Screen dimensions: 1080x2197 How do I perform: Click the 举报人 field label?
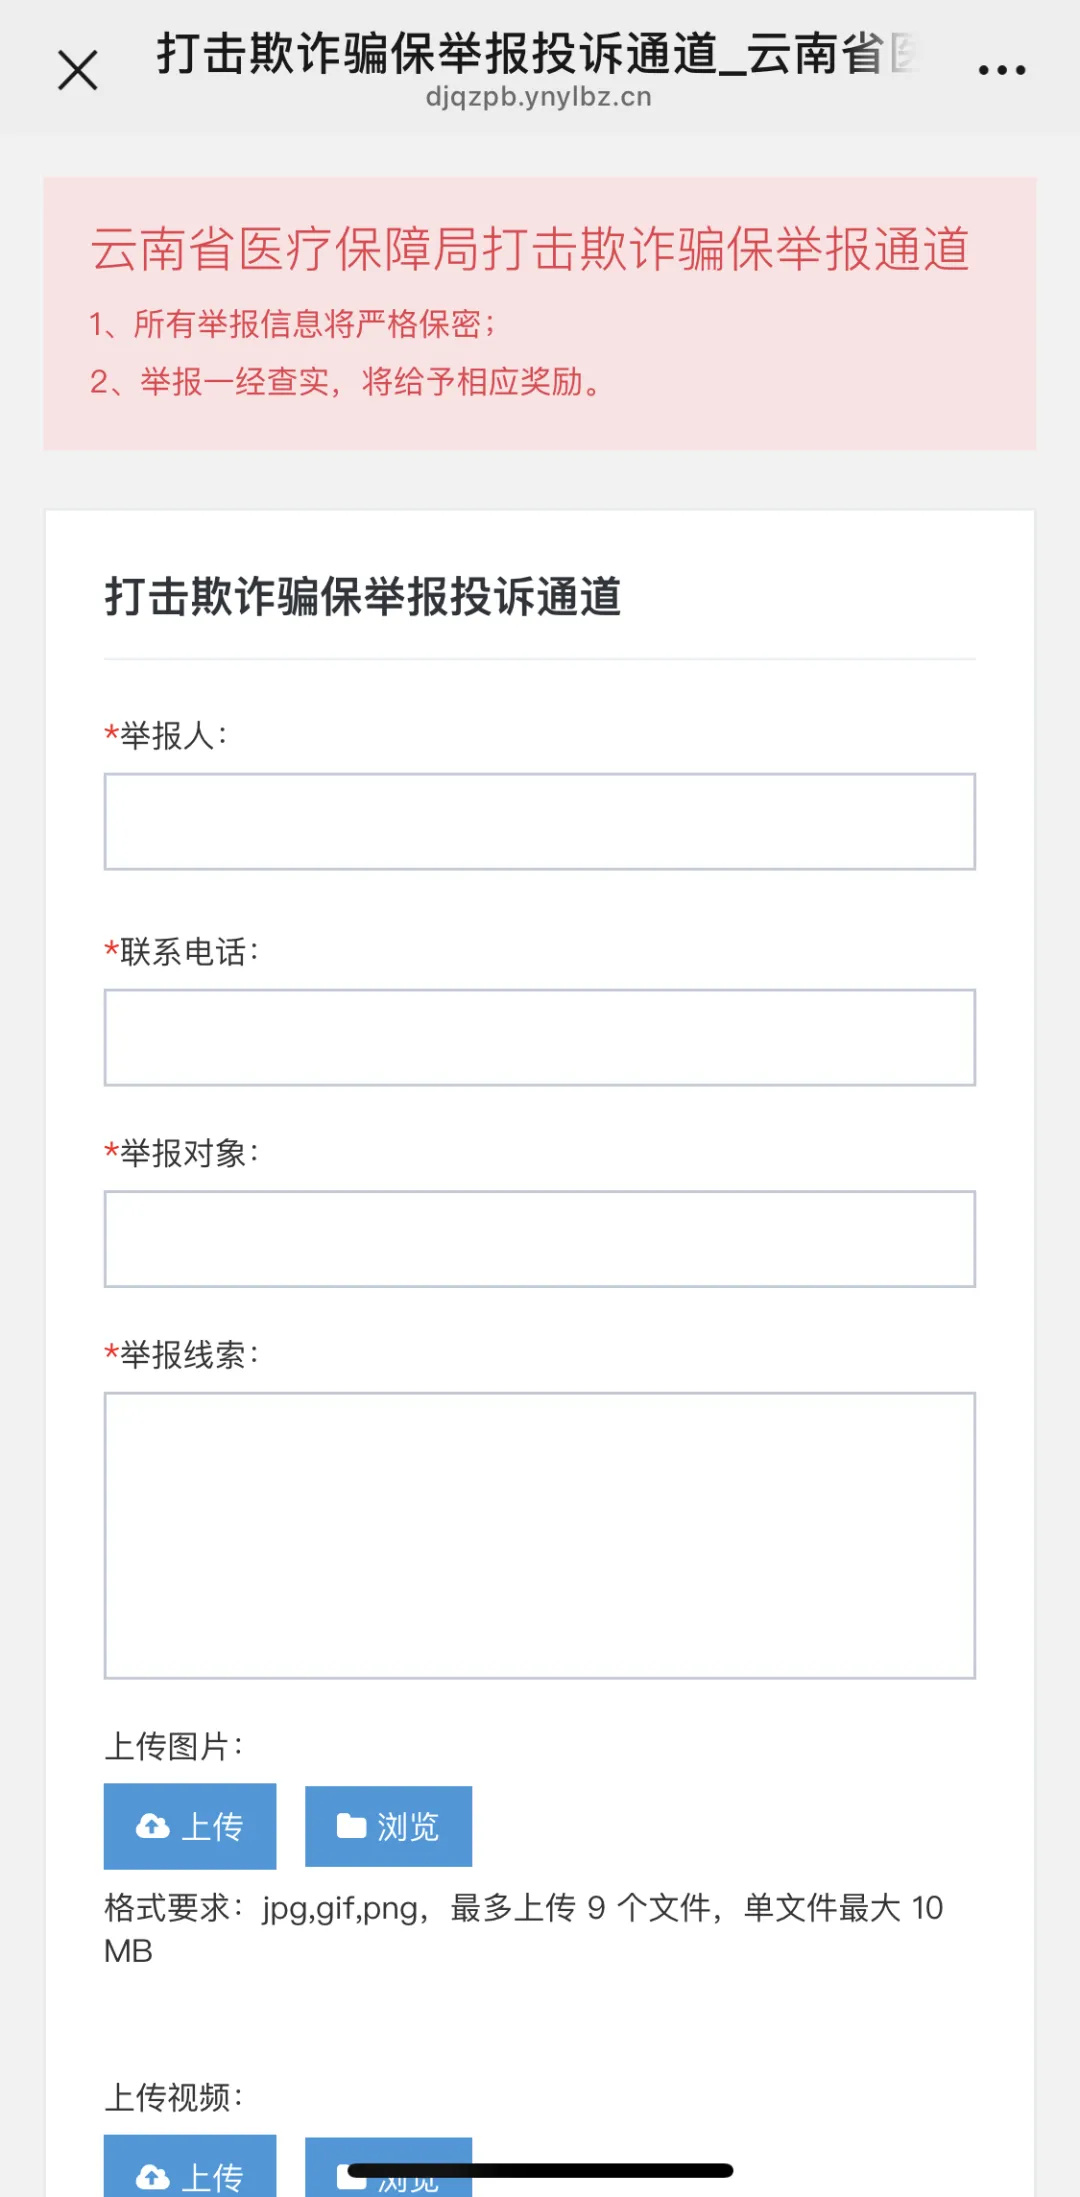(x=167, y=736)
